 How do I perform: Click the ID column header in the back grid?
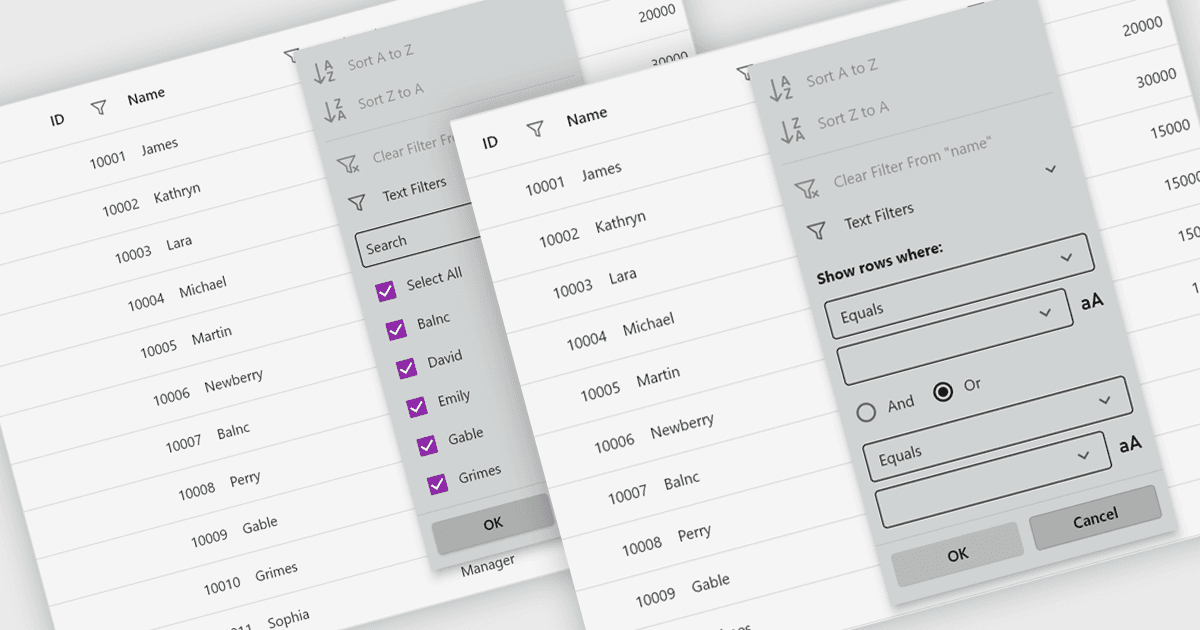tap(57, 120)
